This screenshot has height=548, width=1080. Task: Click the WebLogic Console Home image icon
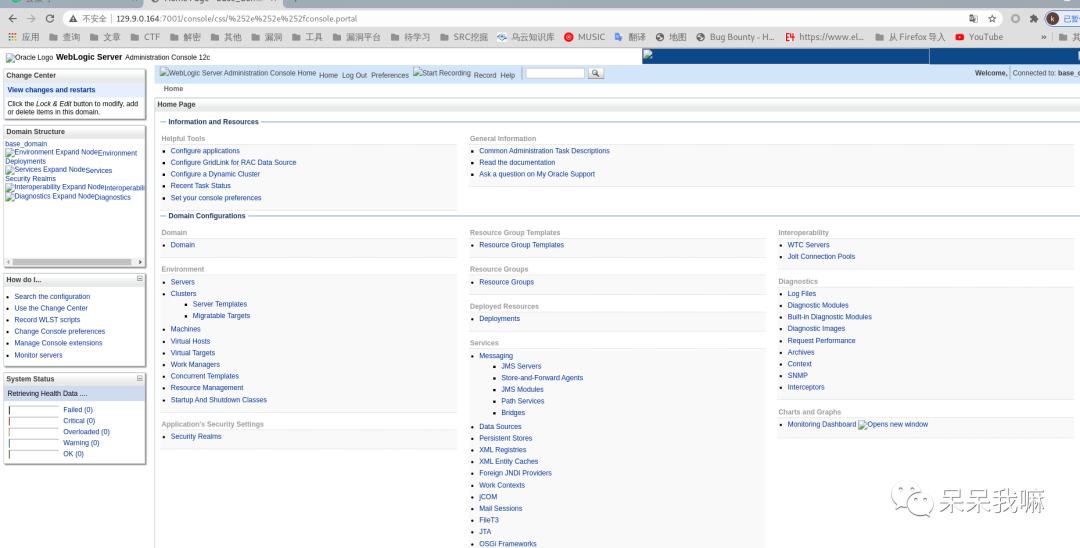(238, 72)
